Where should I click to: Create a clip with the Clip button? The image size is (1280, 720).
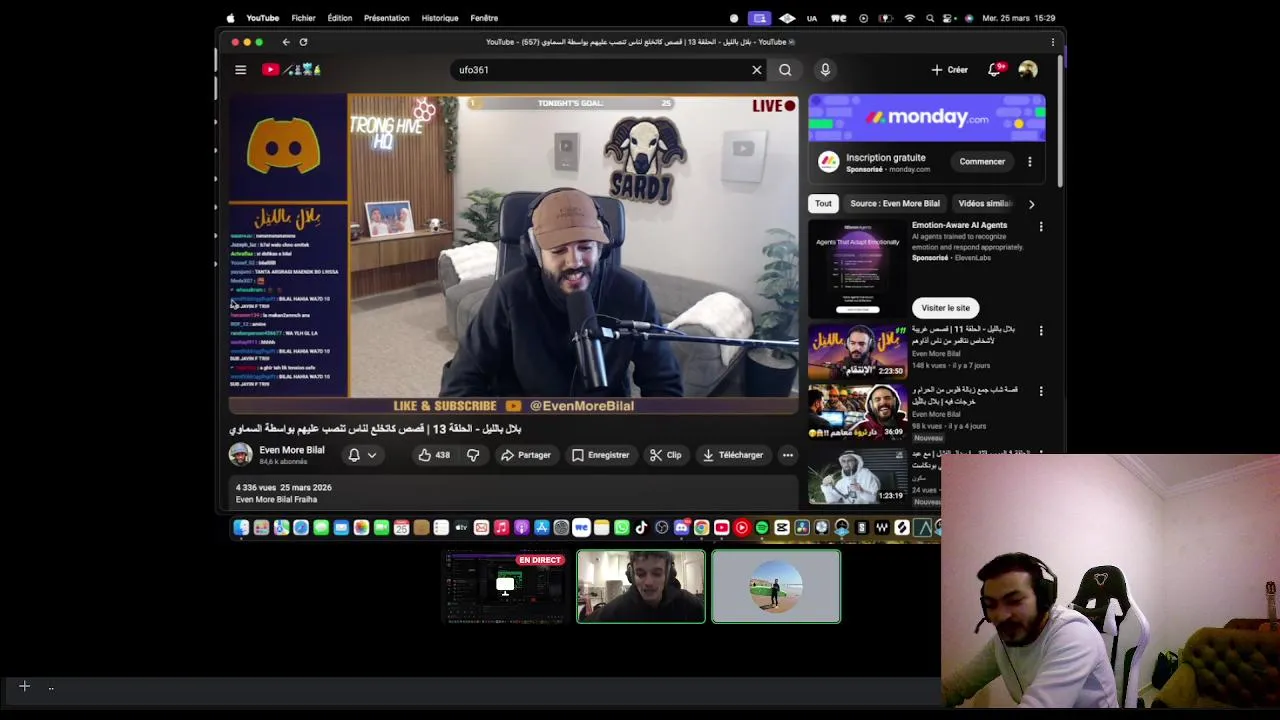click(665, 455)
